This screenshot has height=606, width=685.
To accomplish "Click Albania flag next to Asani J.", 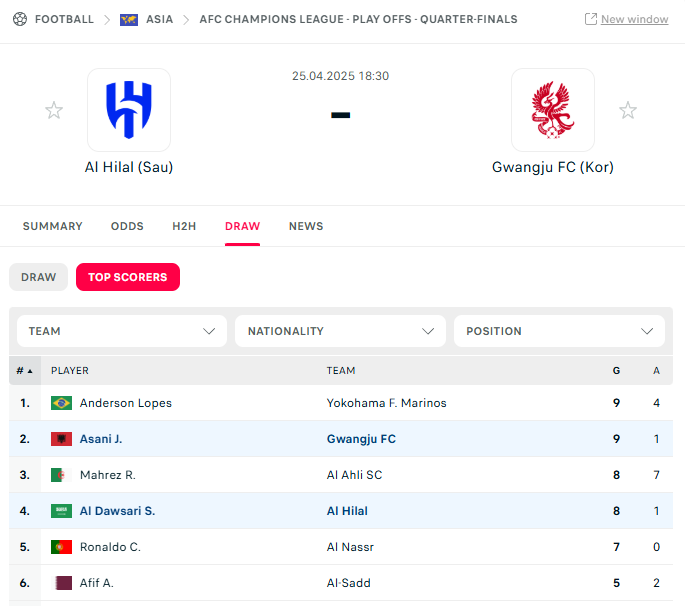I will coord(62,439).
